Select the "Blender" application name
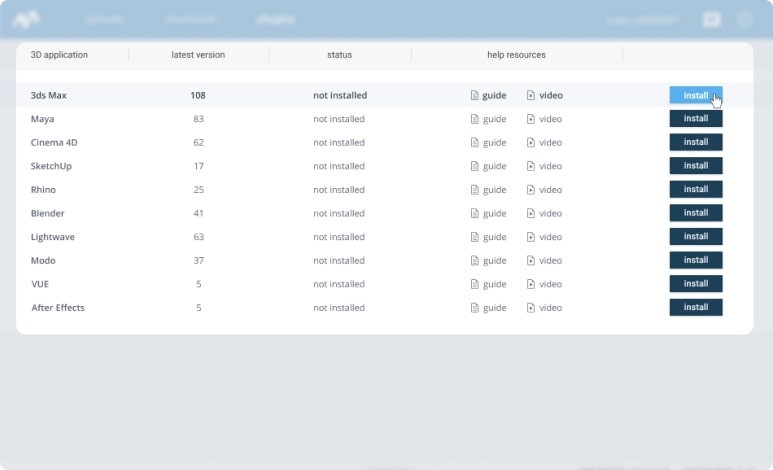Screen dimensions: 773x470 click(x=47, y=214)
